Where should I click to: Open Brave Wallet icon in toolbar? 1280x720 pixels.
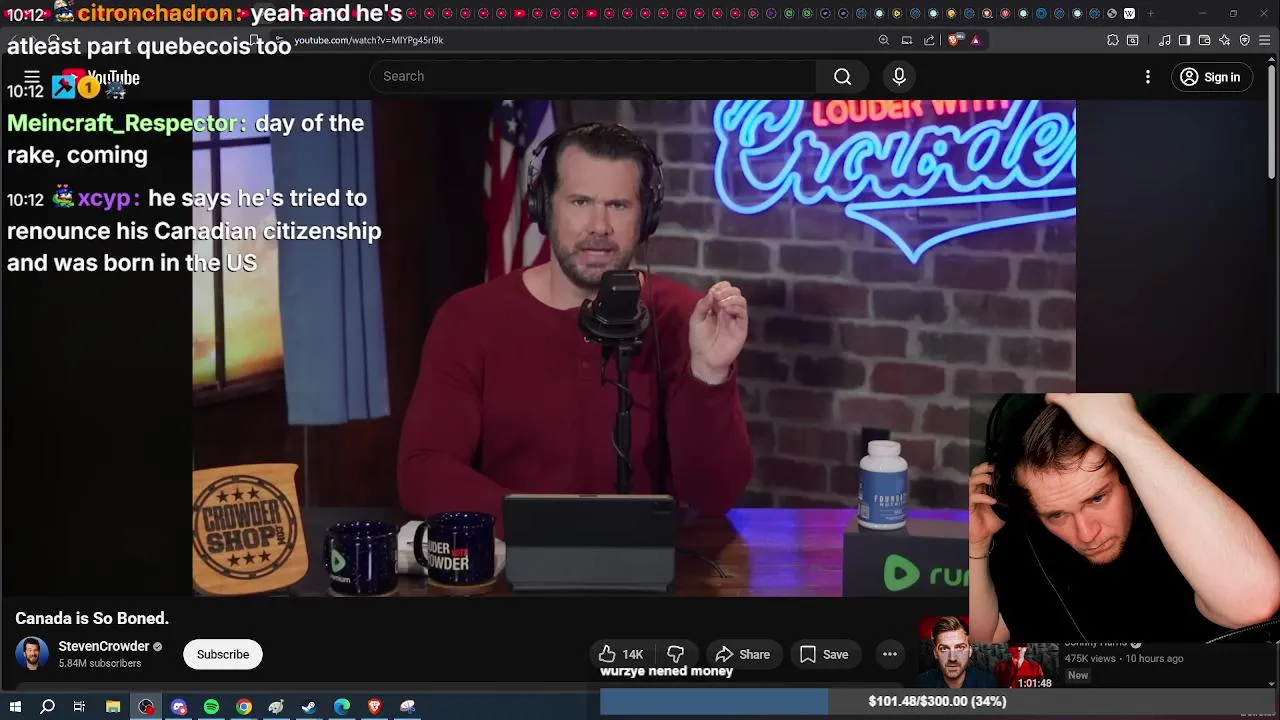pos(1205,40)
